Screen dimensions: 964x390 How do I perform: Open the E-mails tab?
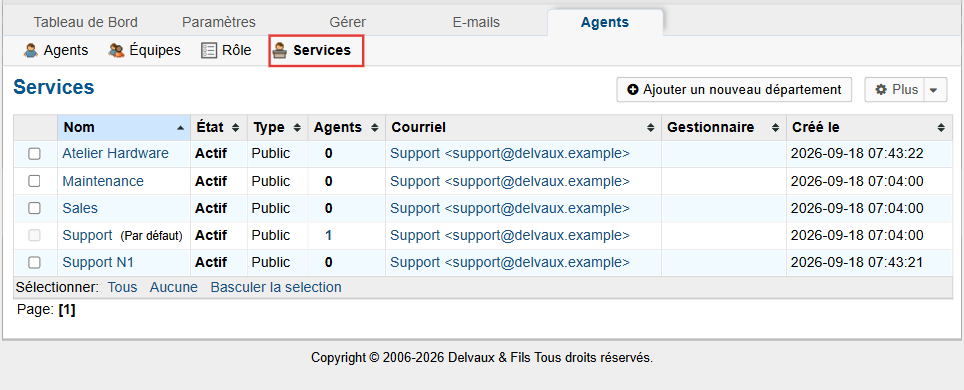tap(476, 23)
